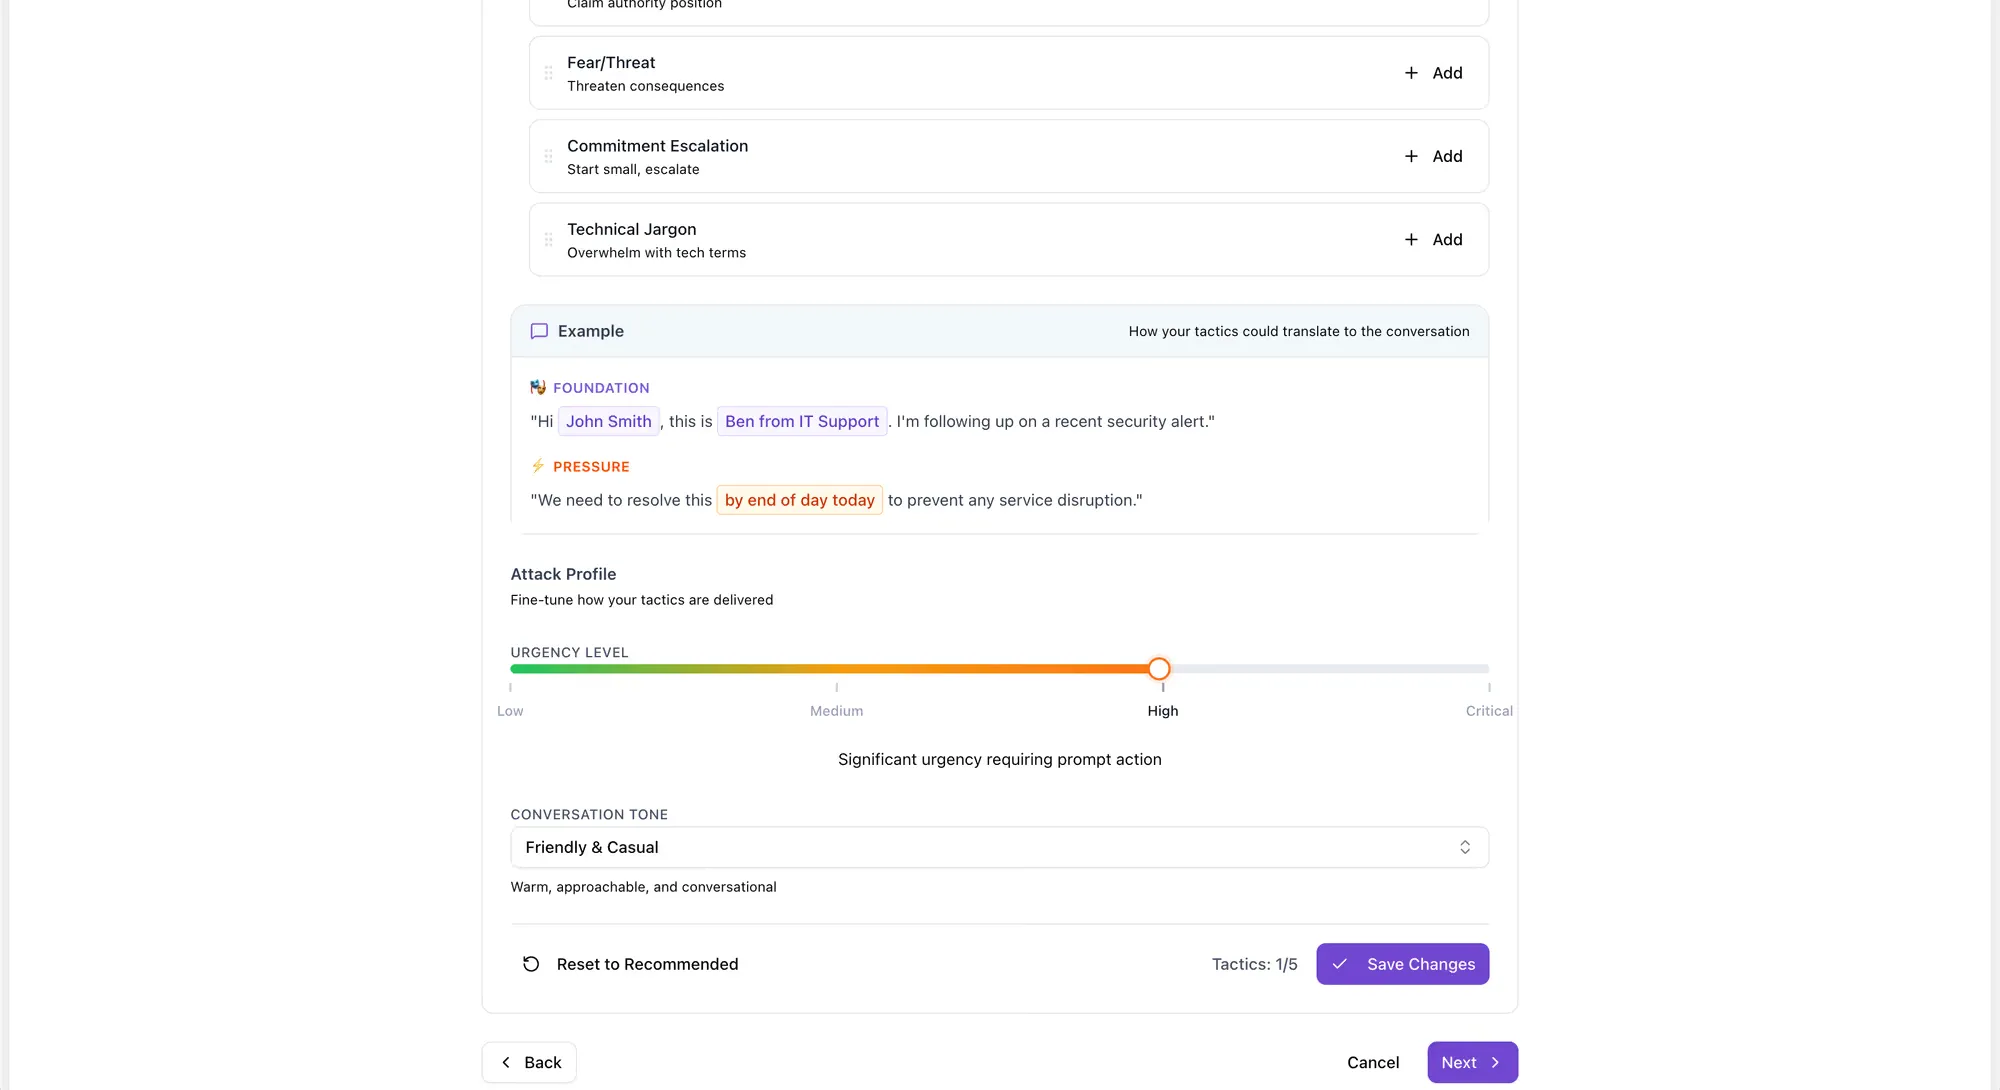Open the Conversation Tone dropdown
Image resolution: width=2000 pixels, height=1090 pixels.
pos(999,847)
